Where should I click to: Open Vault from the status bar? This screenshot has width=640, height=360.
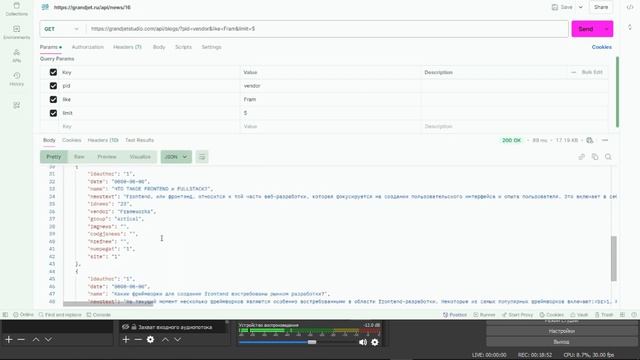pyautogui.click(x=579, y=315)
